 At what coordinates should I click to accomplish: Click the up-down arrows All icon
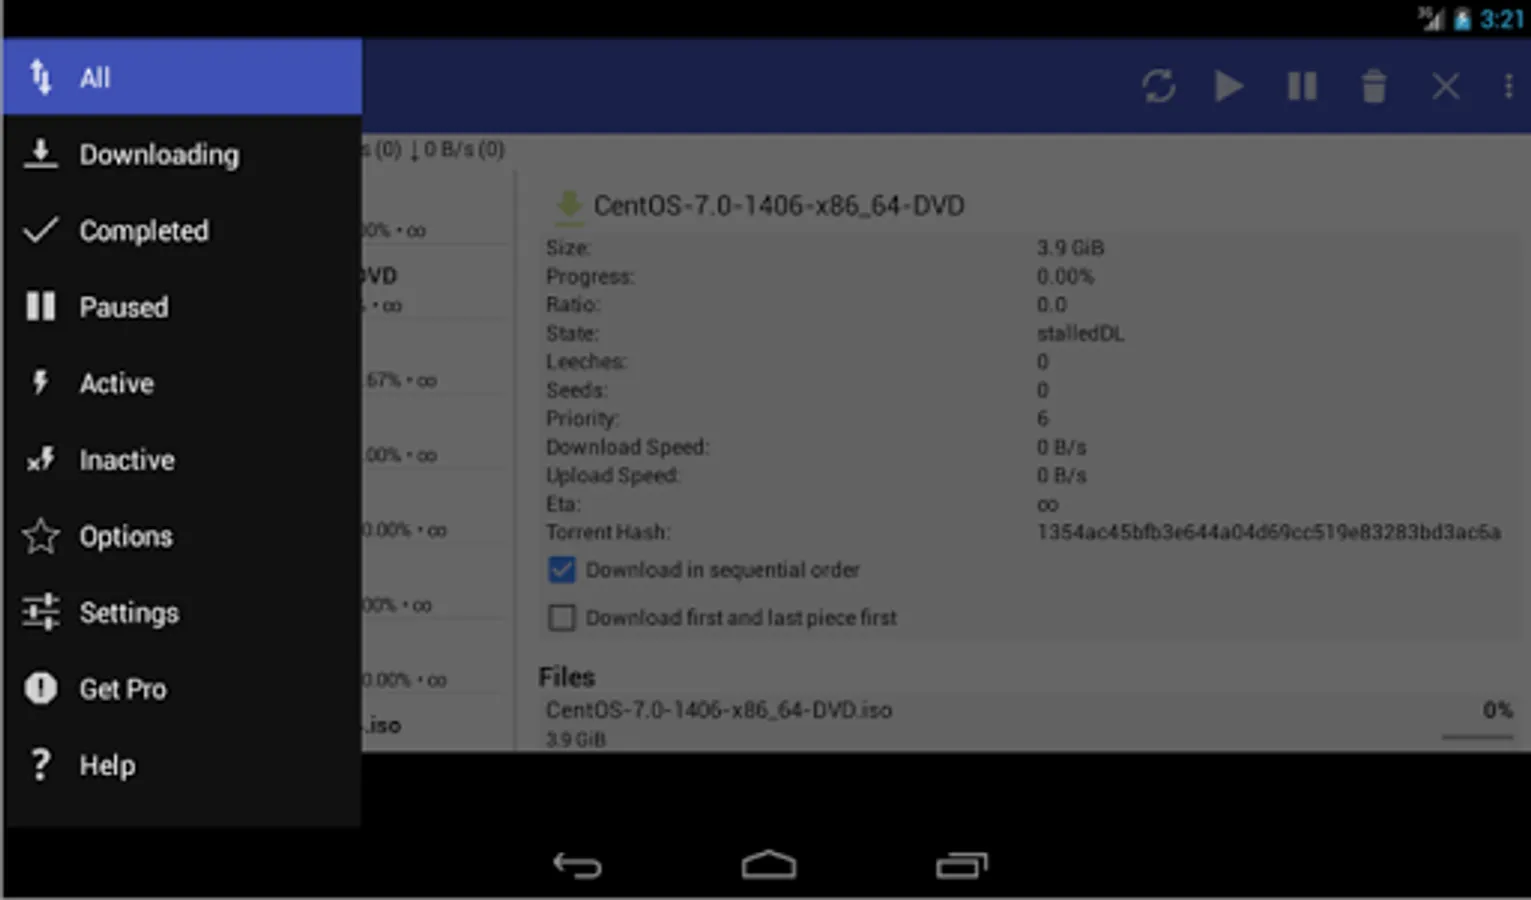(40, 77)
